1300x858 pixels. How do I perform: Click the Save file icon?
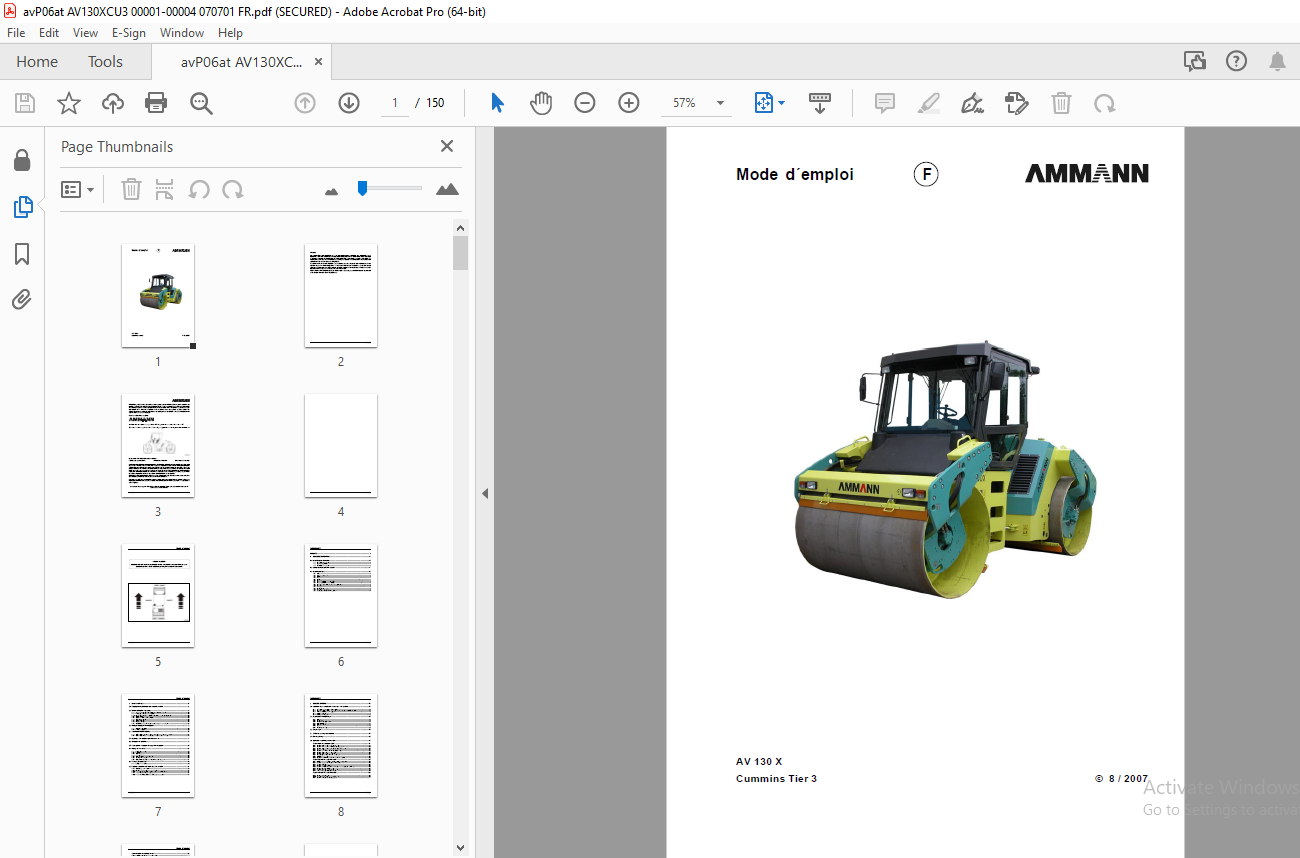pos(25,103)
